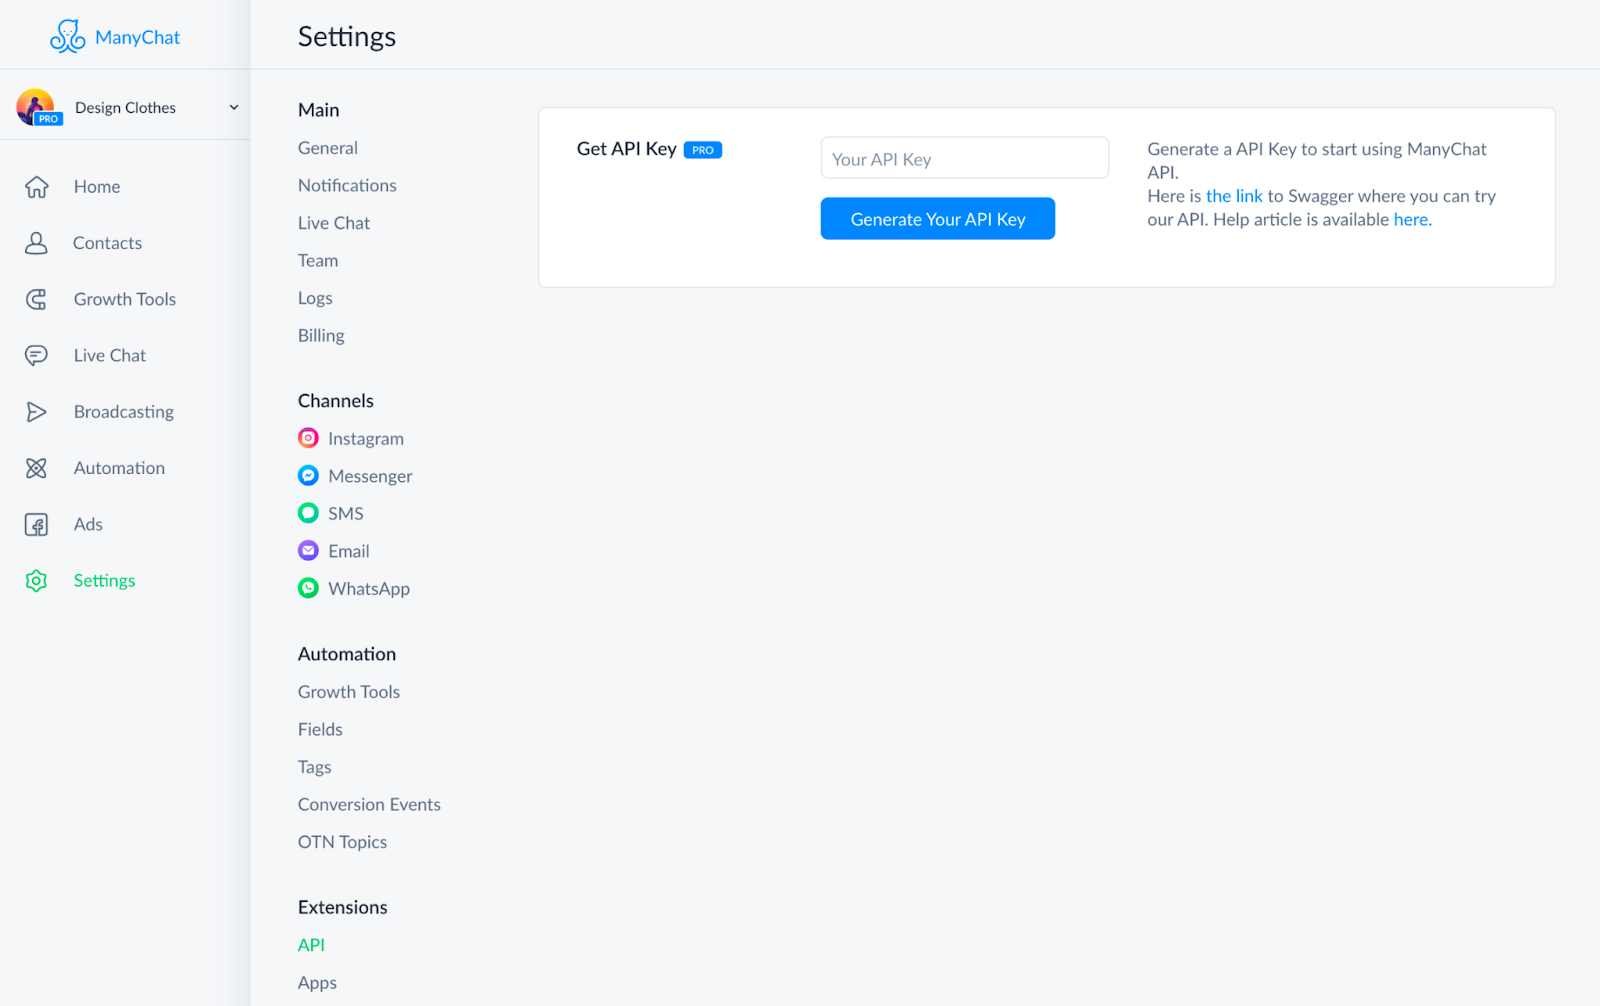Select Settings in the sidebar
The width and height of the screenshot is (1600, 1006).
(104, 581)
